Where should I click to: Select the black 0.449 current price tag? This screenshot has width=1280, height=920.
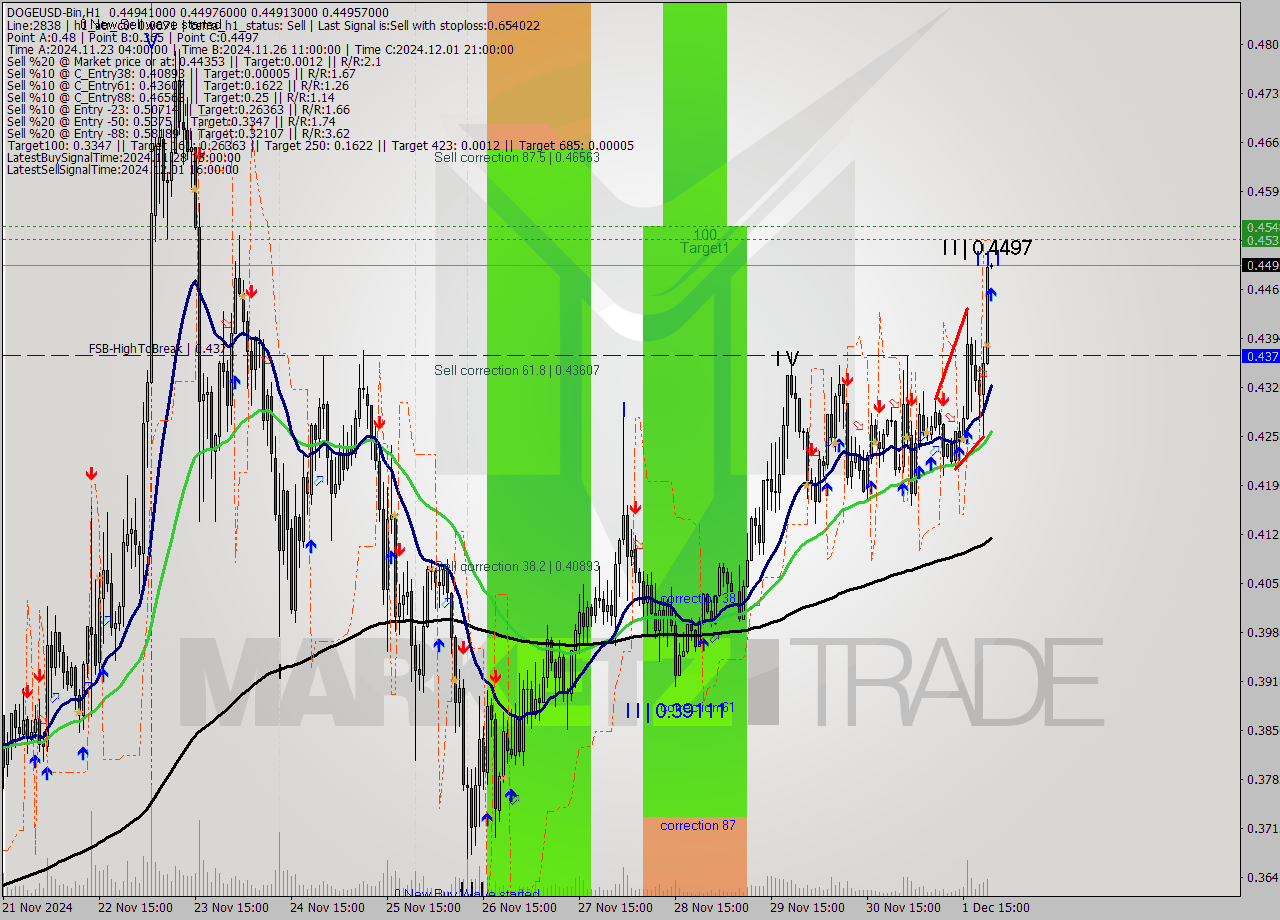click(1260, 265)
